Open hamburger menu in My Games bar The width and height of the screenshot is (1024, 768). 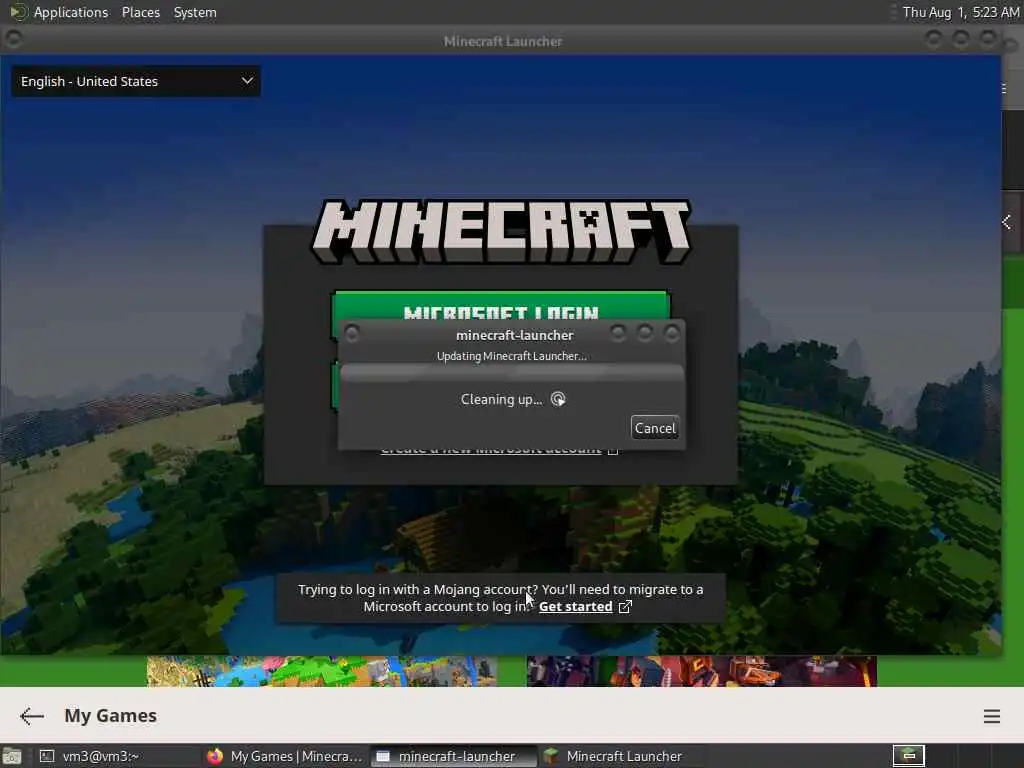pos(991,716)
